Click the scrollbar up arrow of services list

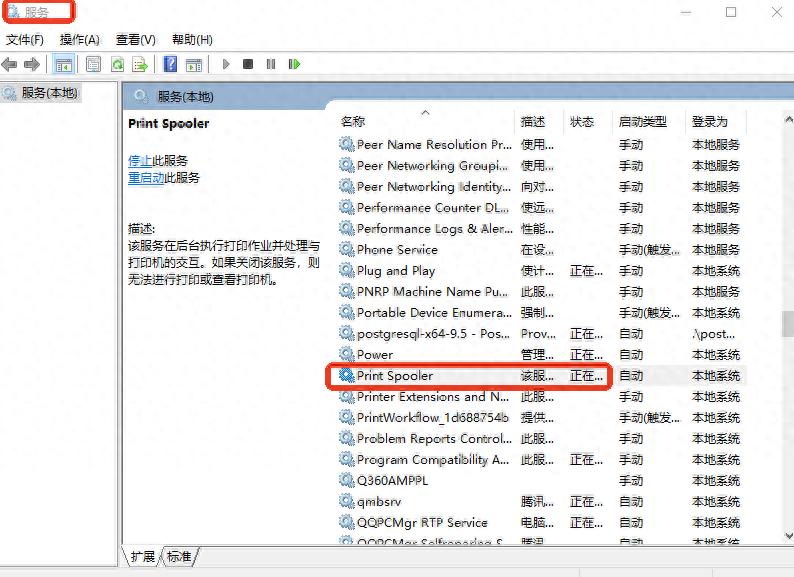[788, 120]
